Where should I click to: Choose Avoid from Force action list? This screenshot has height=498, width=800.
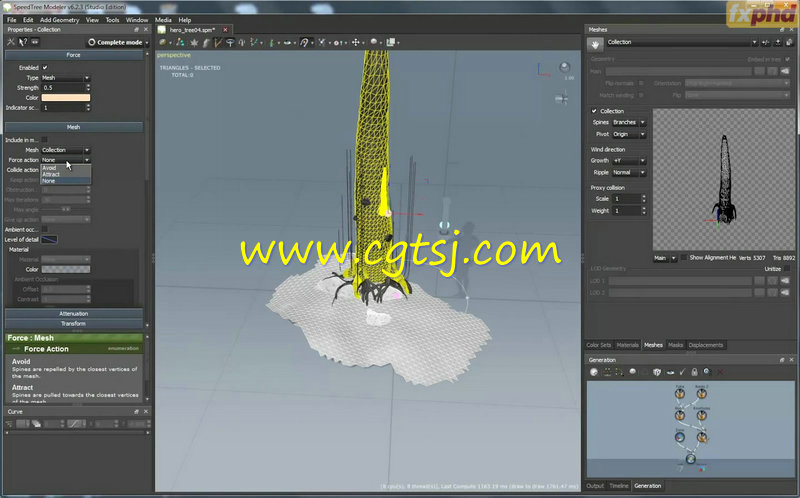[66, 168]
